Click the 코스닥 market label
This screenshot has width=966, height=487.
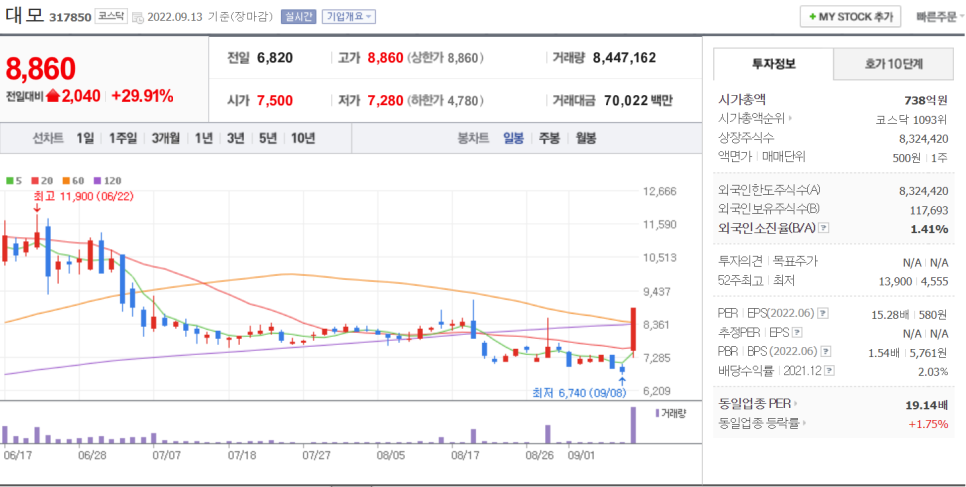pyautogui.click(x=111, y=17)
